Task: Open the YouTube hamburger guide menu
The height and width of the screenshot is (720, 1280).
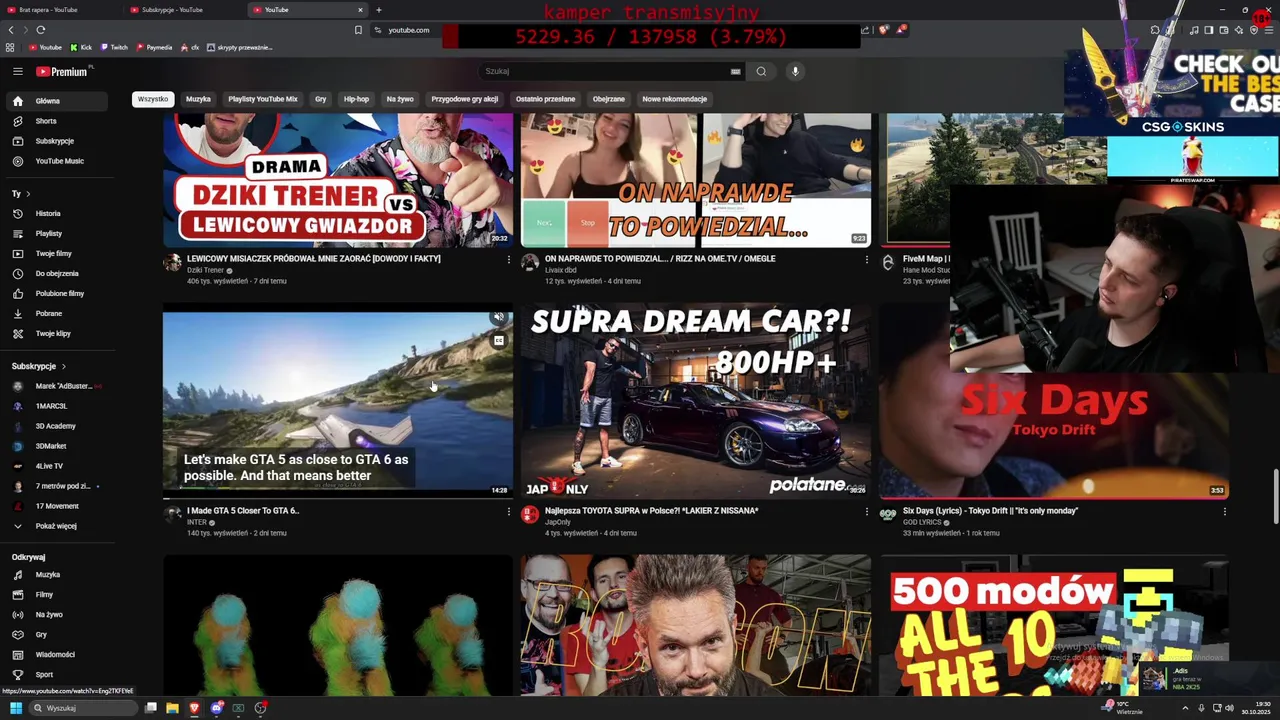Action: click(x=17, y=71)
